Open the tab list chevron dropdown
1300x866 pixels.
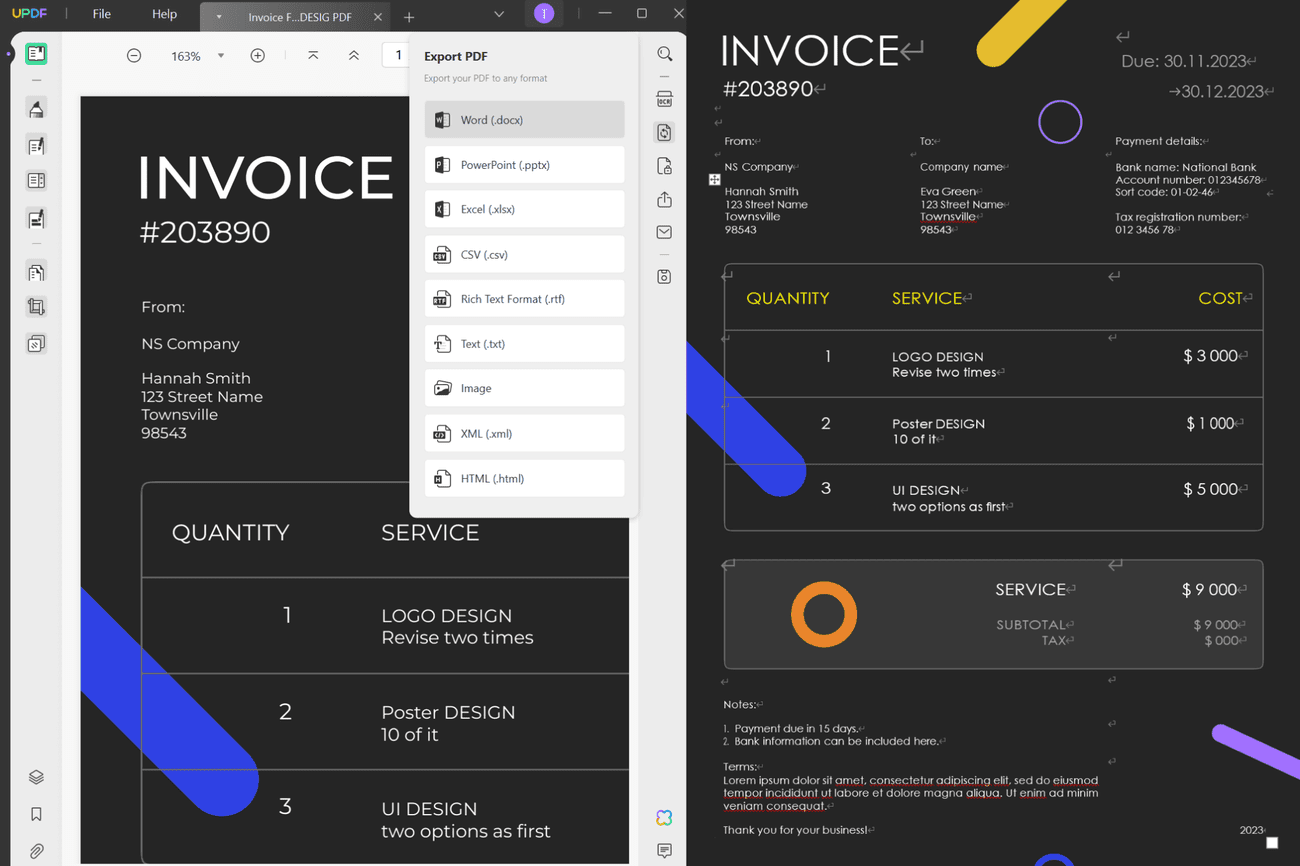click(499, 15)
